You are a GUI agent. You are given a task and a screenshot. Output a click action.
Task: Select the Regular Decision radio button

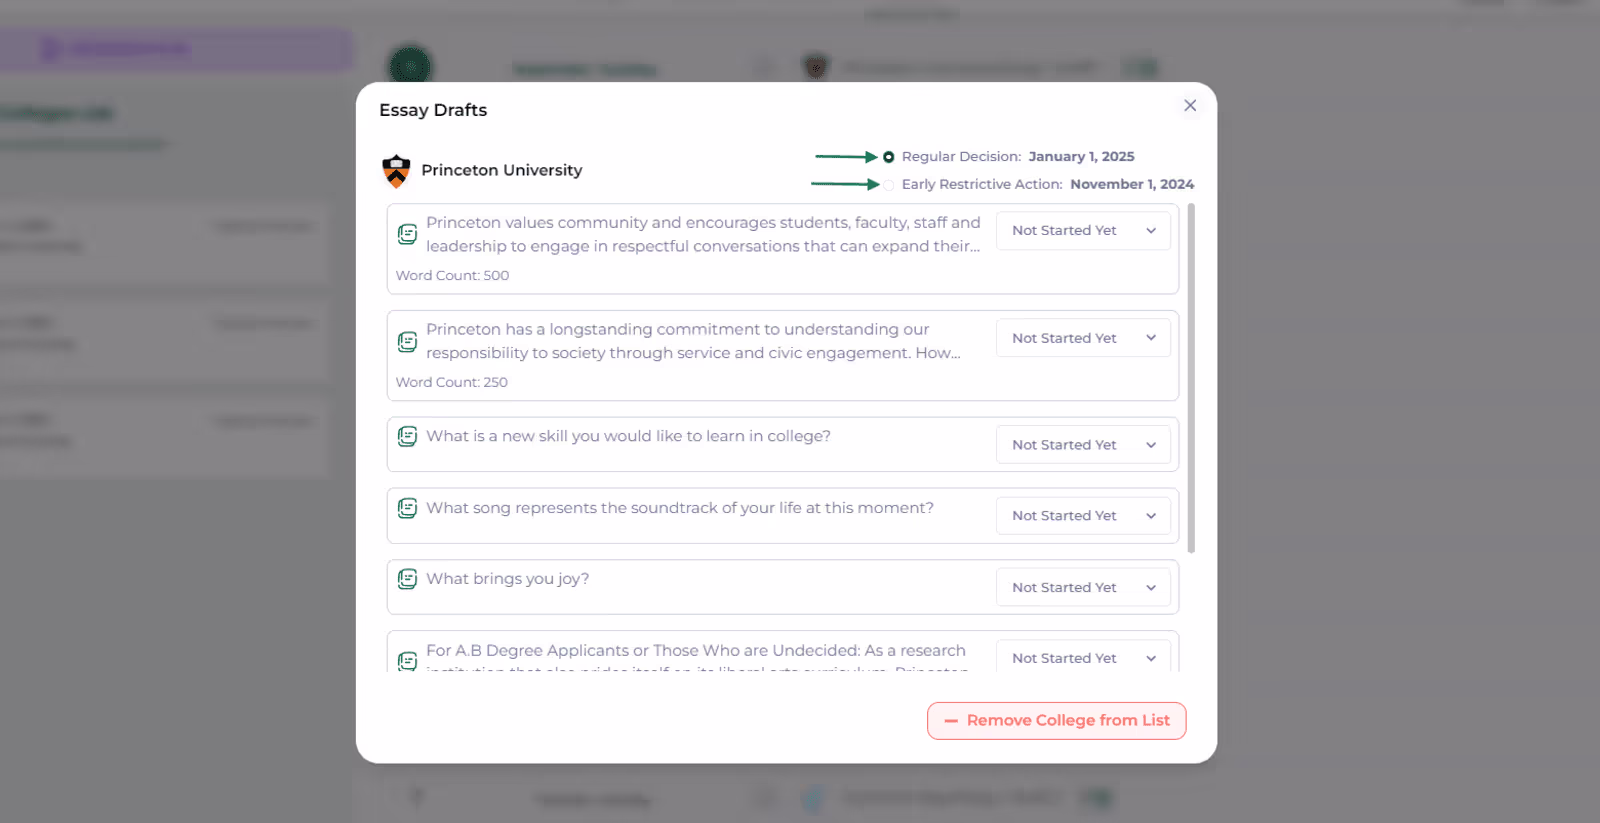[x=888, y=157]
